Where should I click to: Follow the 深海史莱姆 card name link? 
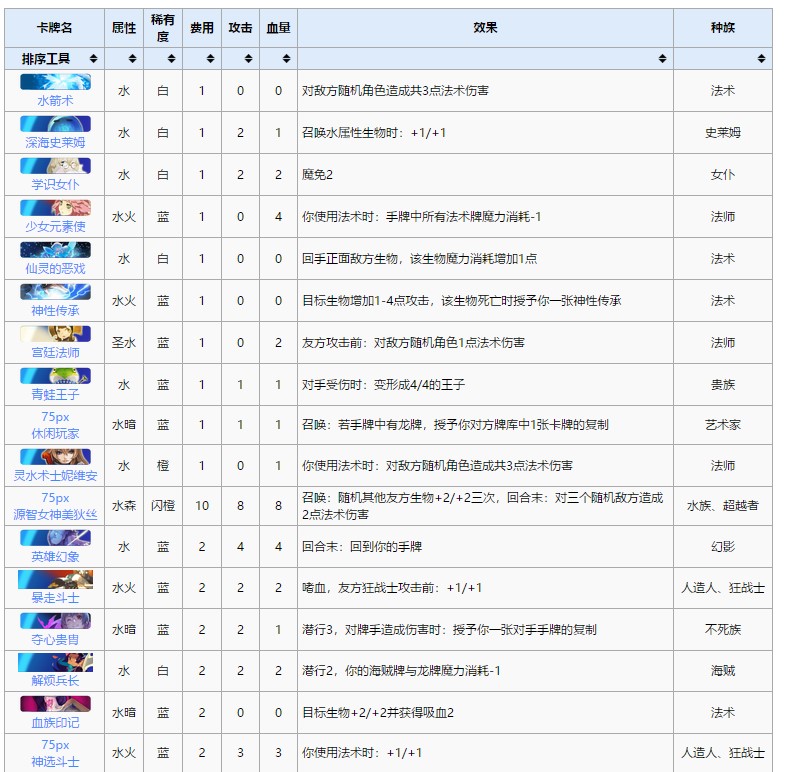55,142
